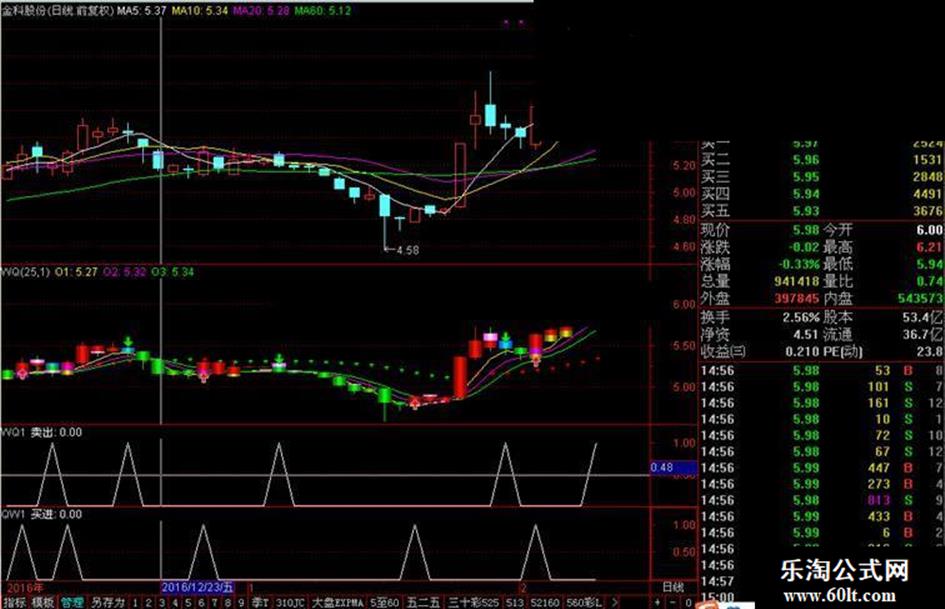Switch to the 52160 template tab
The height and width of the screenshot is (609, 945).
tap(545, 602)
